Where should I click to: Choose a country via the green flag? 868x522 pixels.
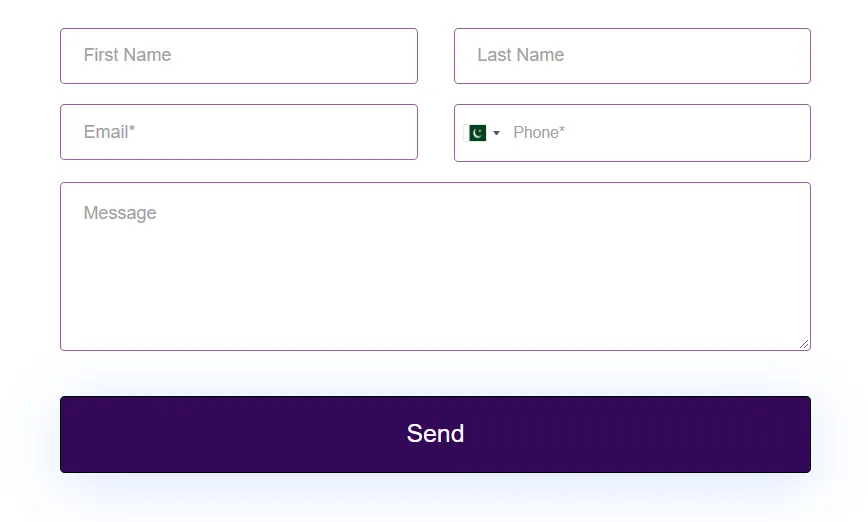[x=476, y=133]
